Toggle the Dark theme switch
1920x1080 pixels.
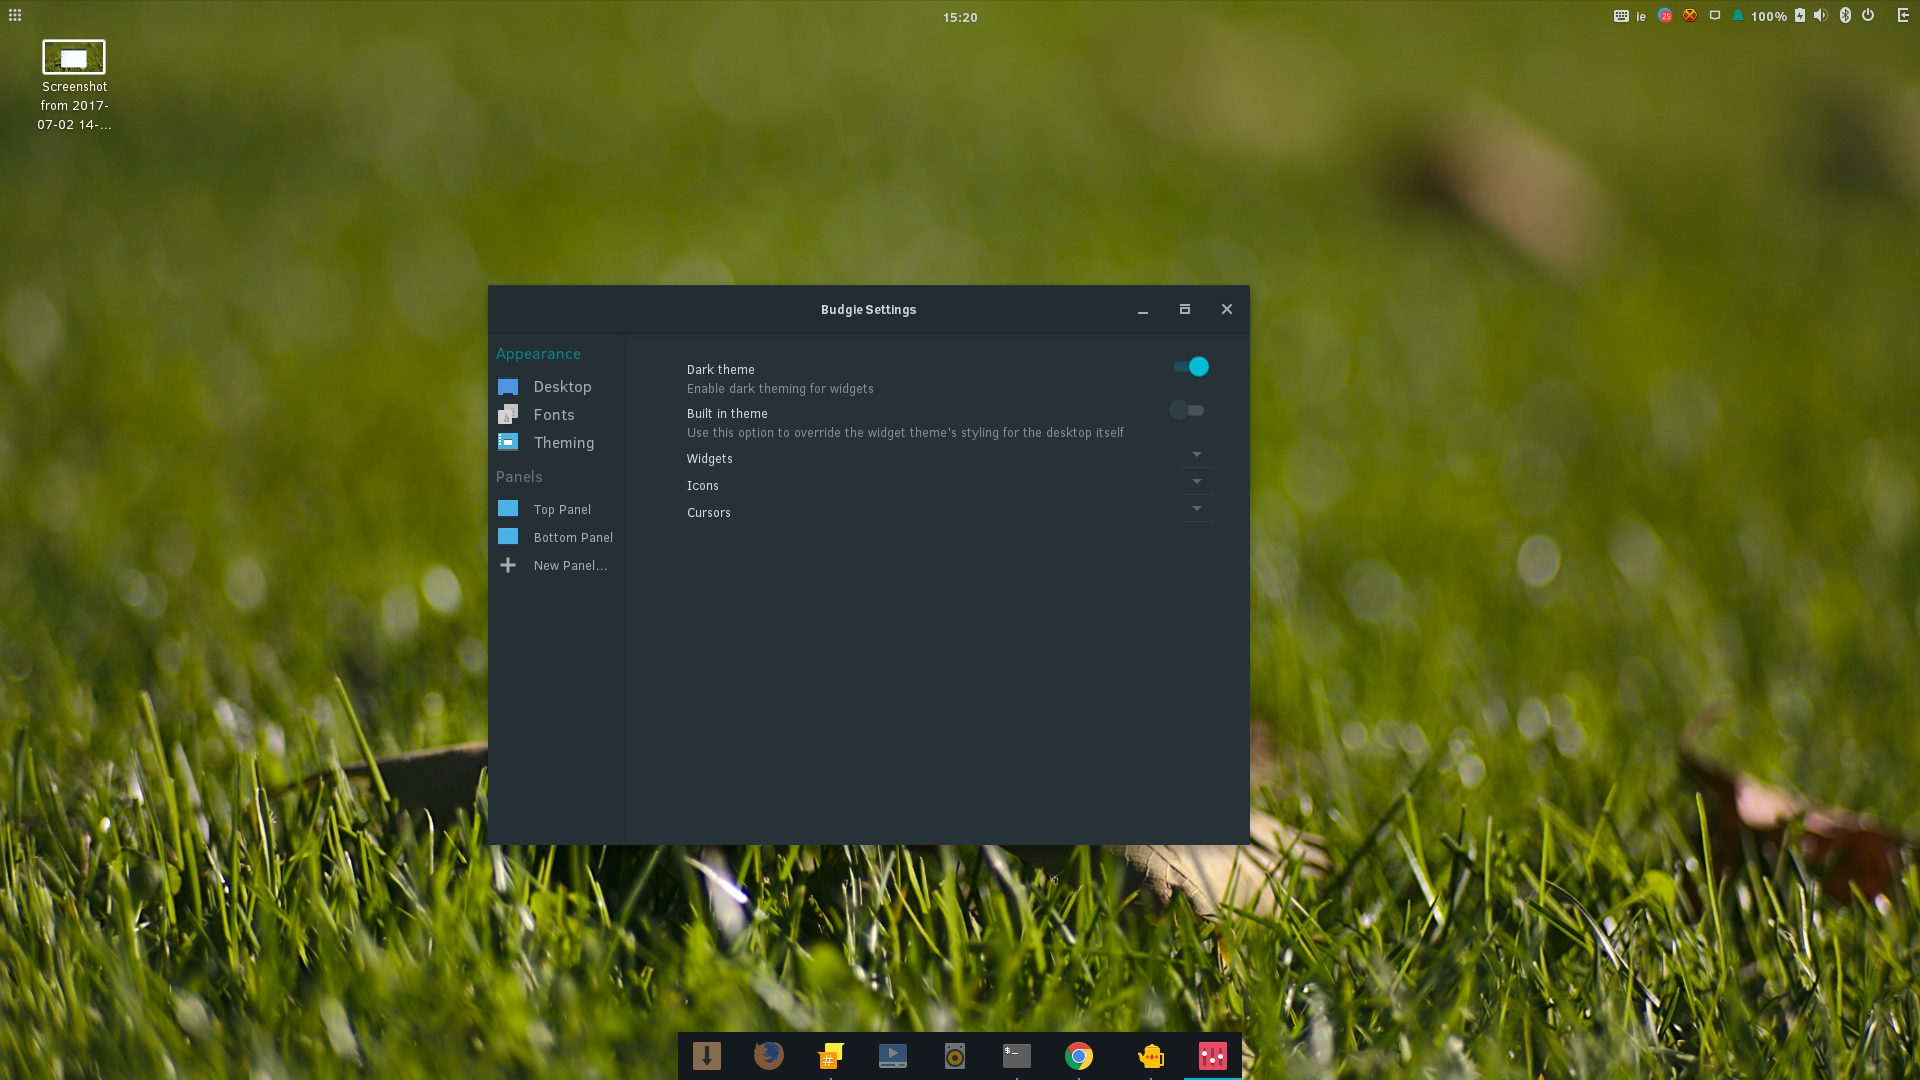point(1191,367)
